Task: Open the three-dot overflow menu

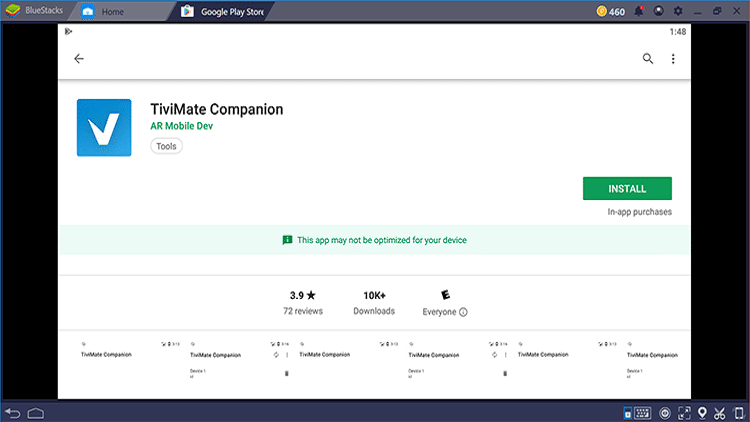Action: tap(673, 58)
